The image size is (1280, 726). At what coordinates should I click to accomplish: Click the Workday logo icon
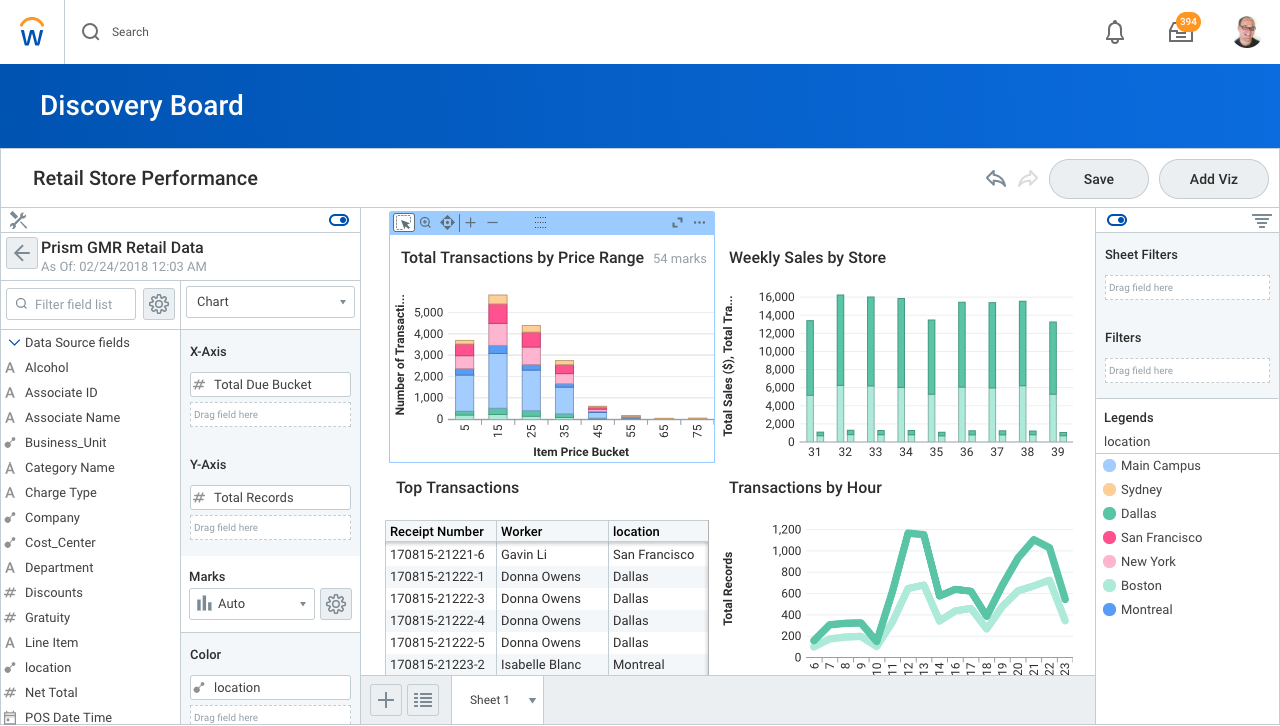(x=32, y=32)
